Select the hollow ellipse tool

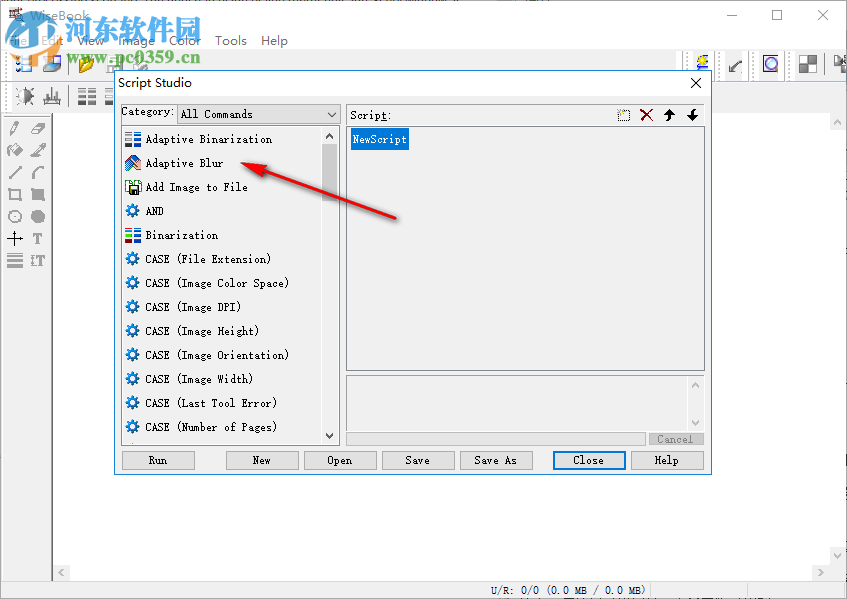pos(15,217)
